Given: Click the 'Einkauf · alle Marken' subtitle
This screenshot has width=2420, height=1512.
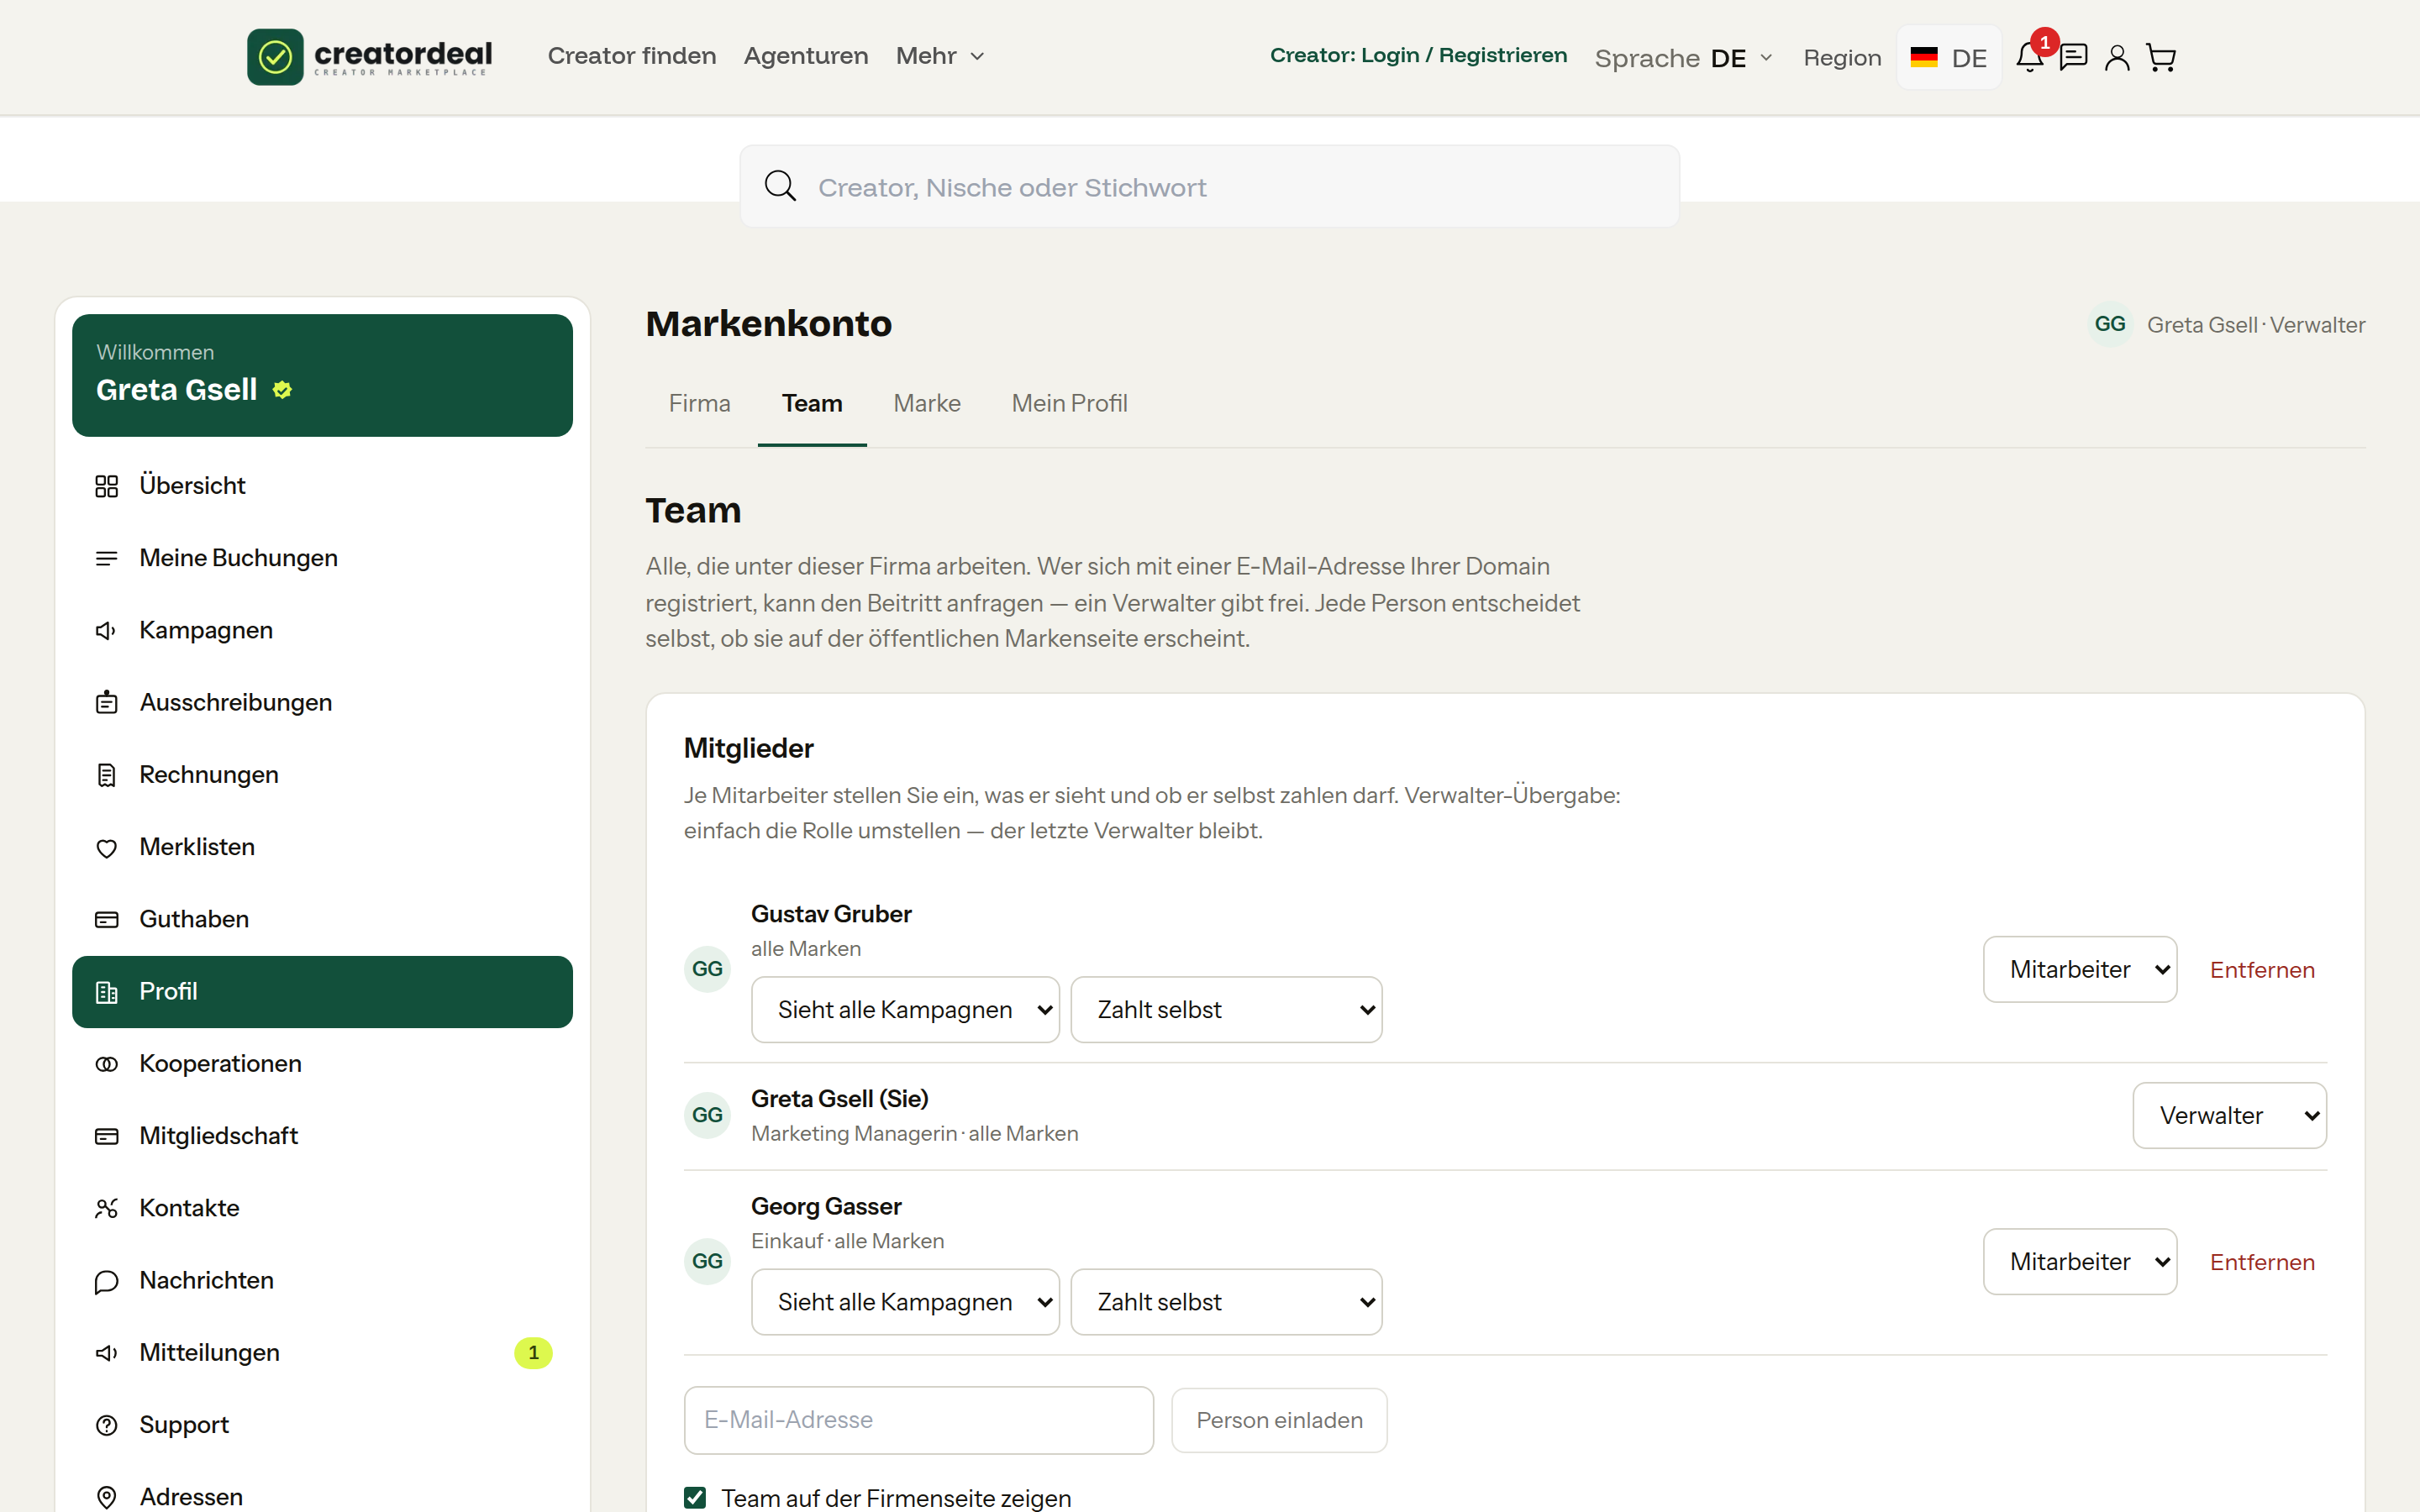Looking at the screenshot, I should coord(847,1240).
